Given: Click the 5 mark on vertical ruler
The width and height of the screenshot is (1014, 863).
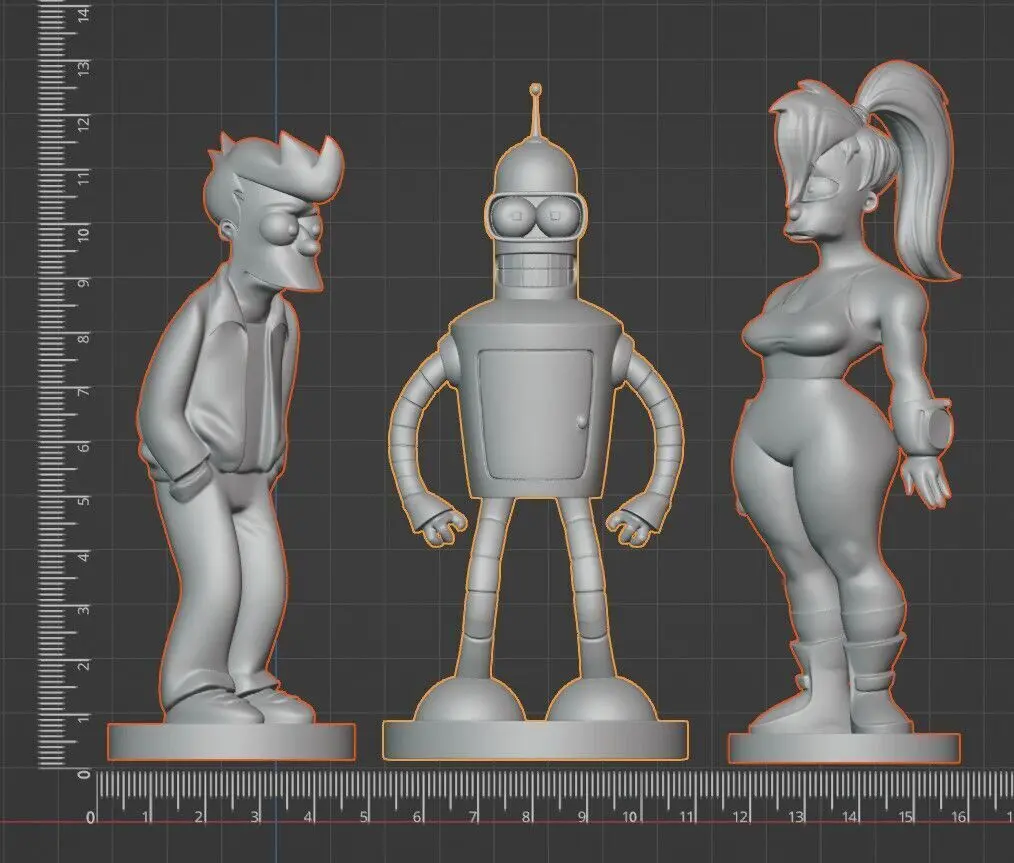Looking at the screenshot, I should 85,501.
